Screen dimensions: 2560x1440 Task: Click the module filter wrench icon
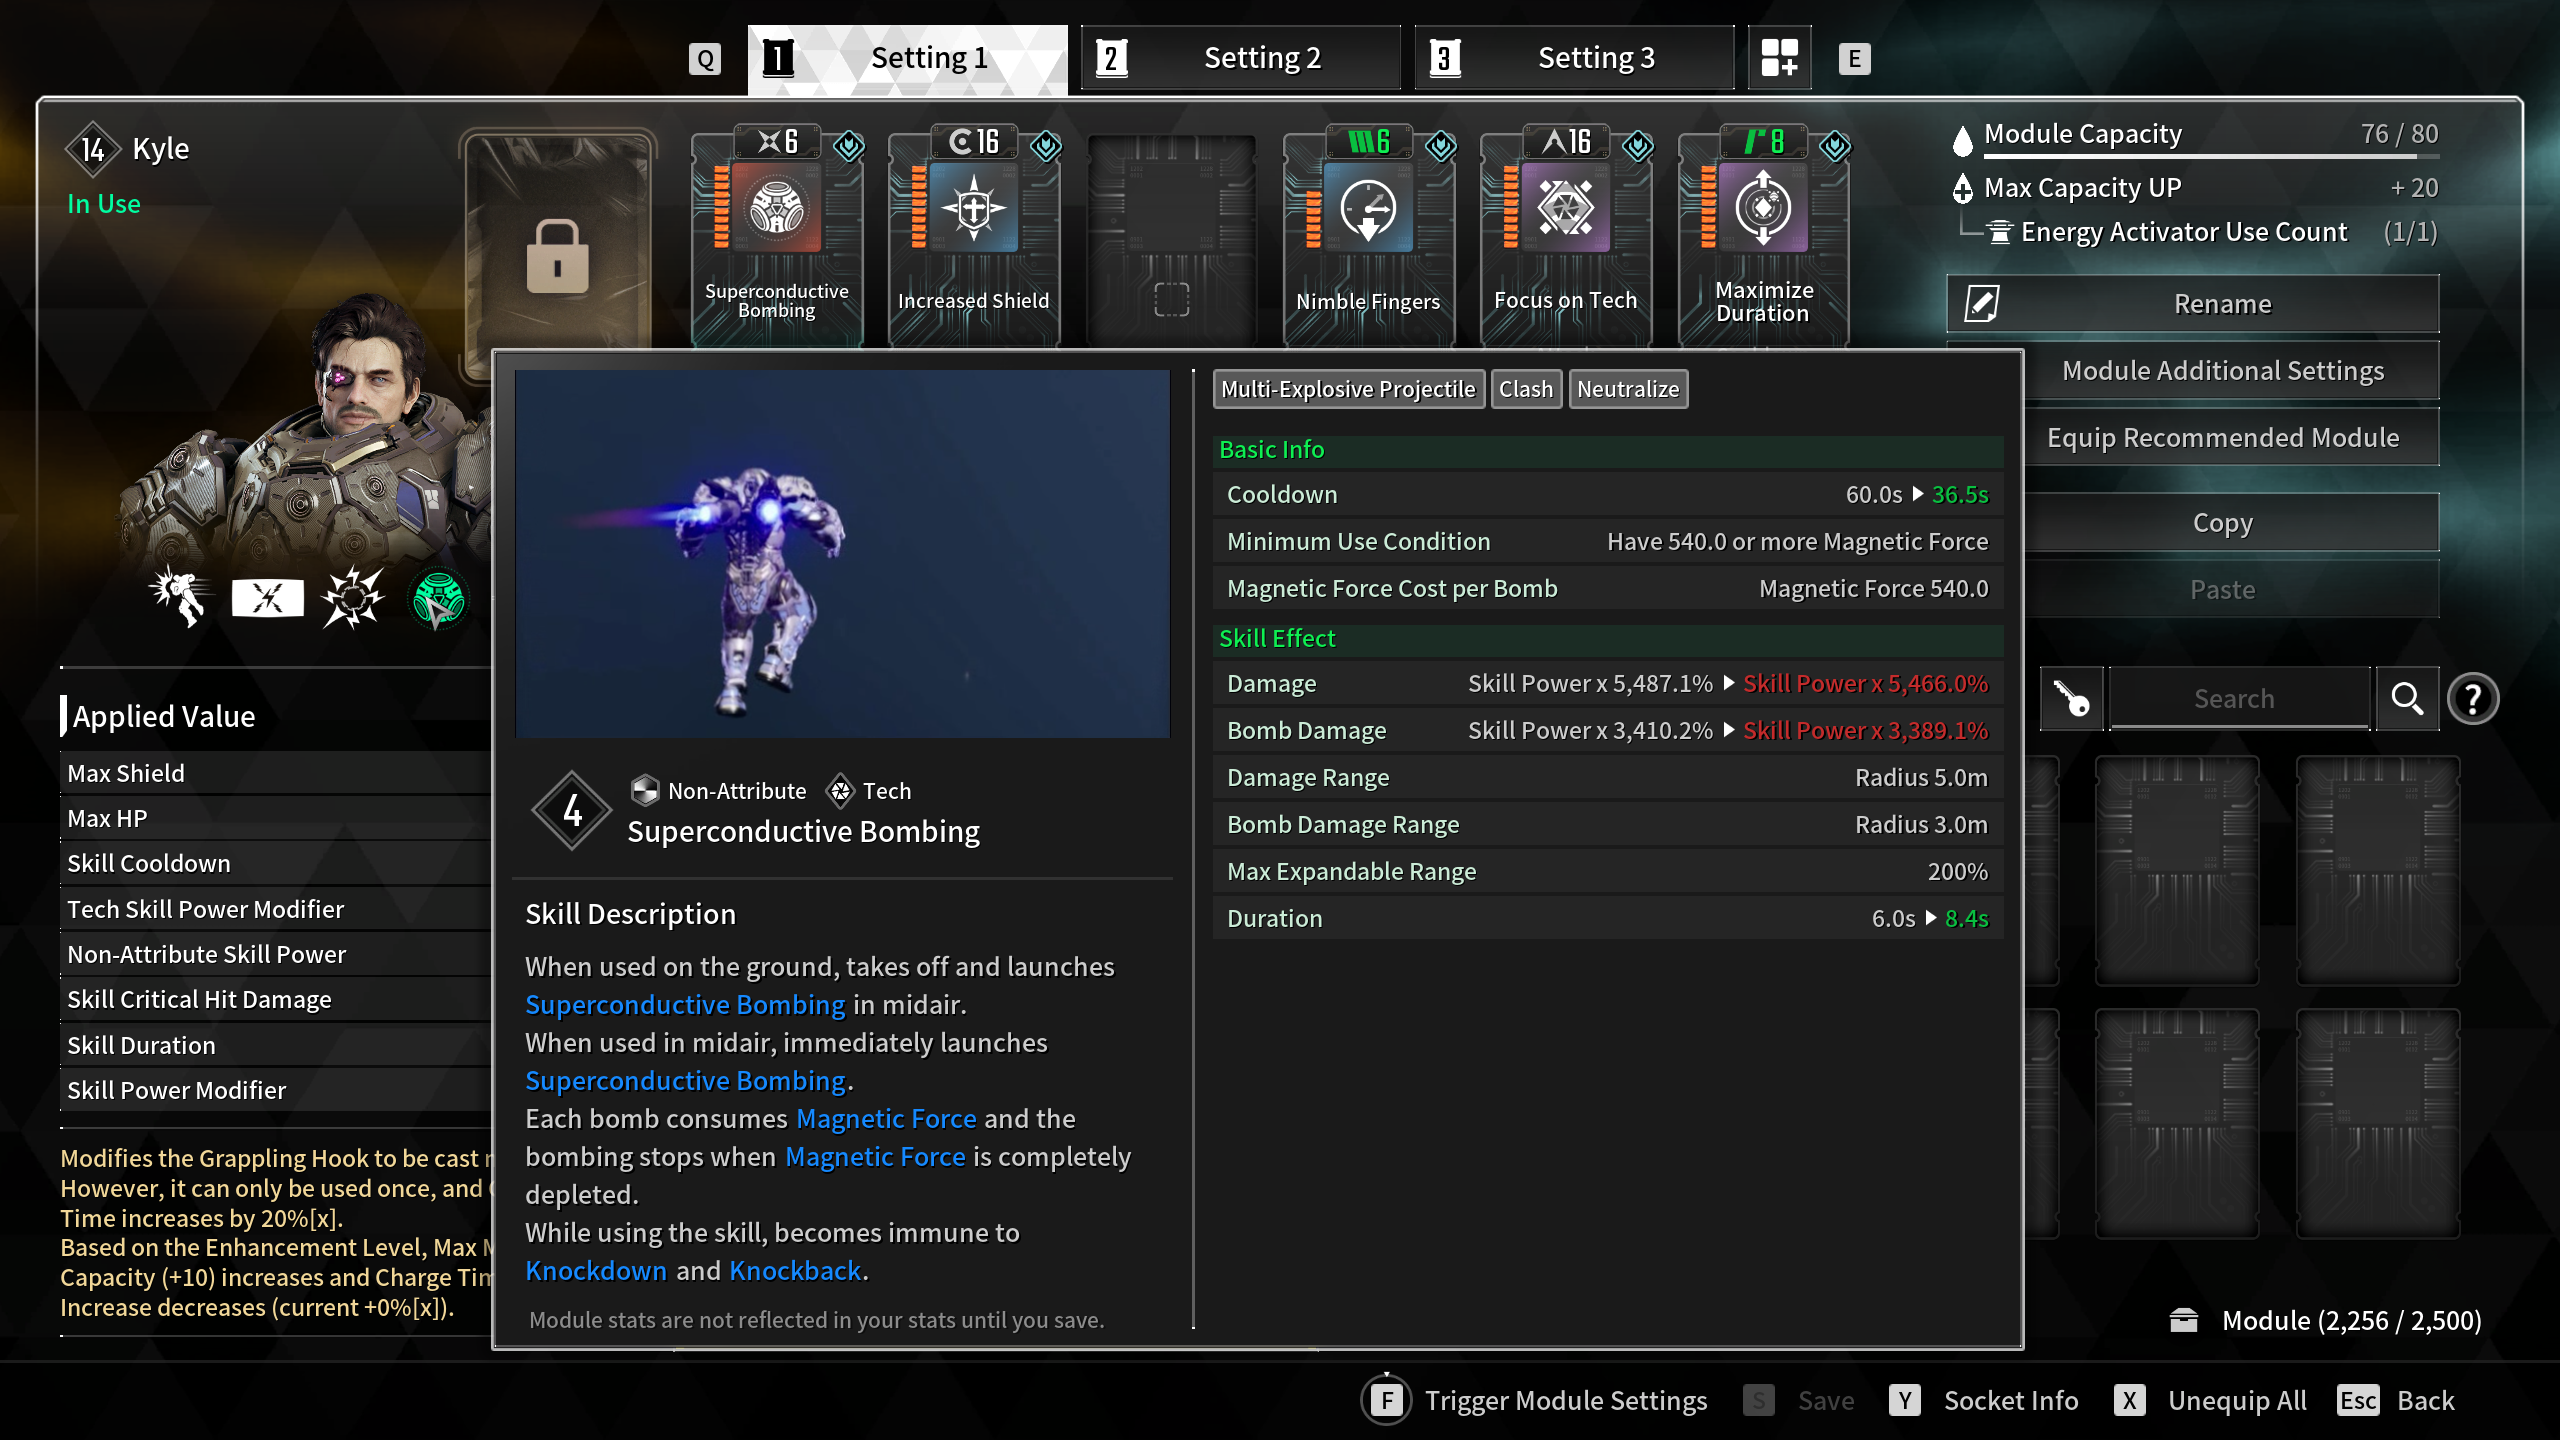click(2071, 699)
